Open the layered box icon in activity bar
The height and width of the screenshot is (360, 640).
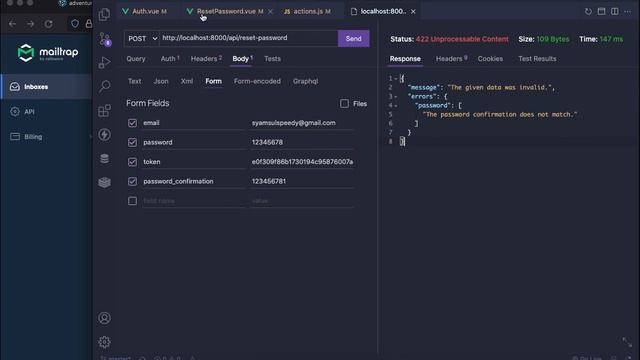pos(104,182)
